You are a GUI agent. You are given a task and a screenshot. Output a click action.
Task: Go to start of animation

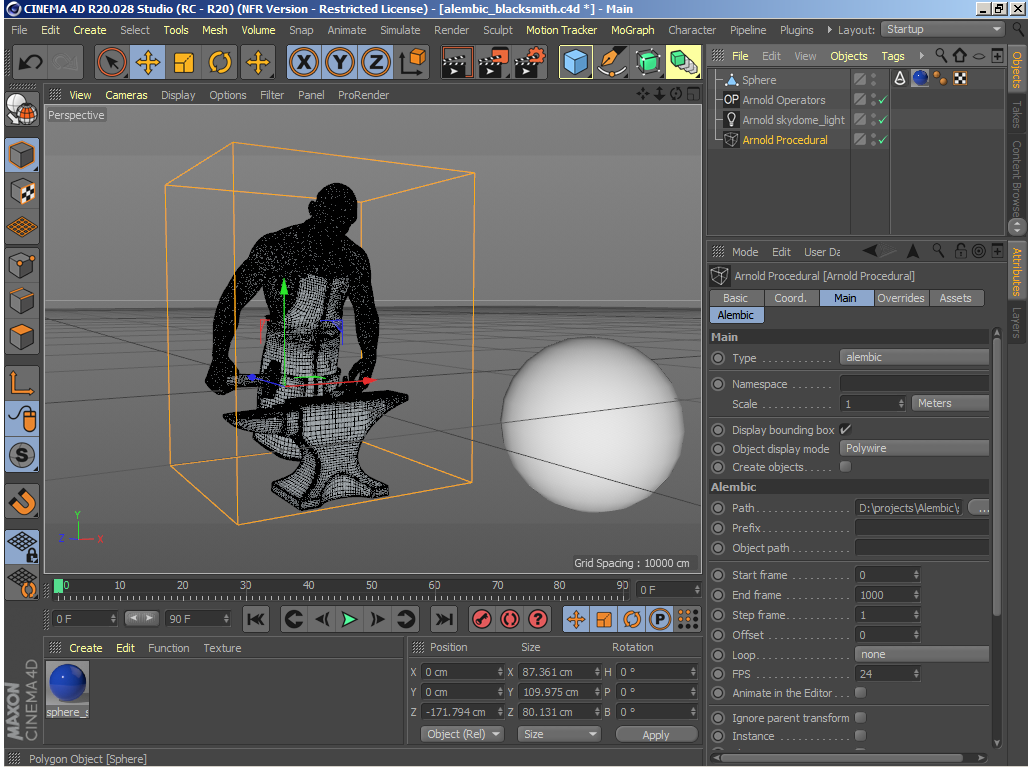pos(256,619)
